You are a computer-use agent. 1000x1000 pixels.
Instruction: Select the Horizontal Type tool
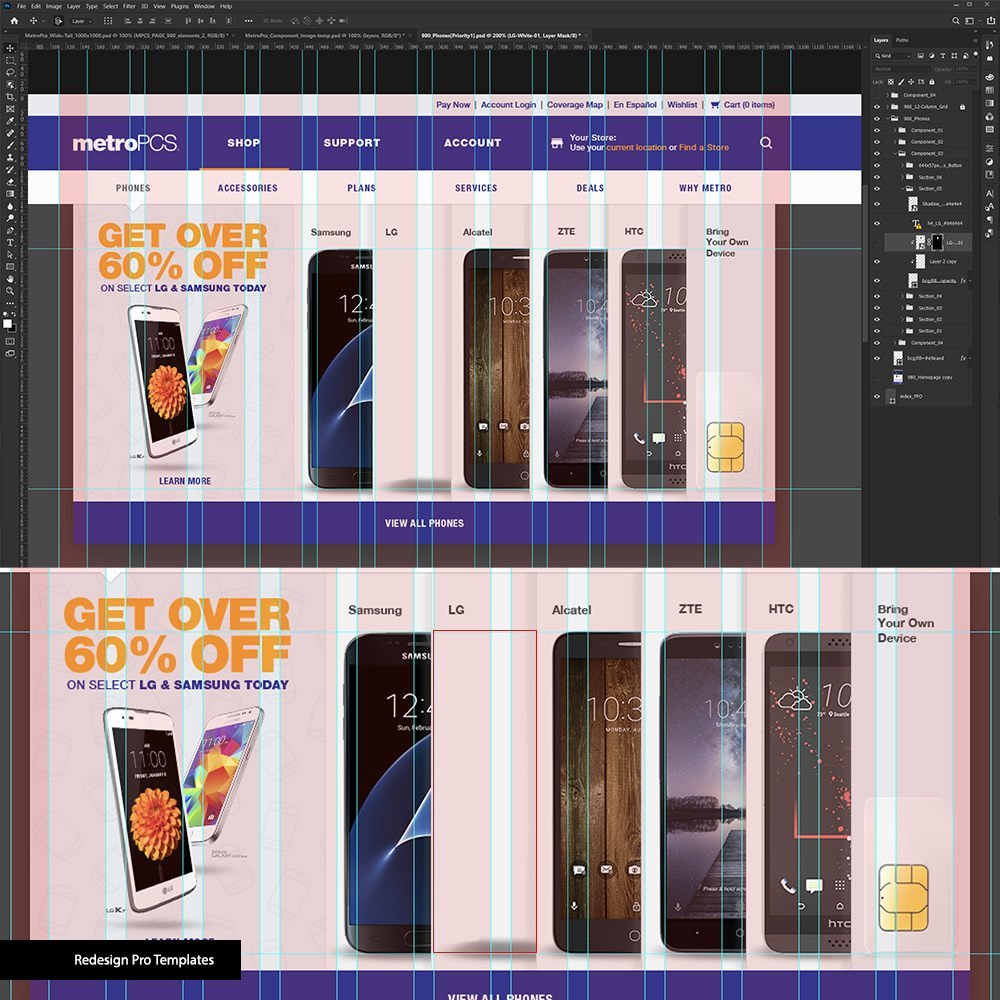point(9,242)
